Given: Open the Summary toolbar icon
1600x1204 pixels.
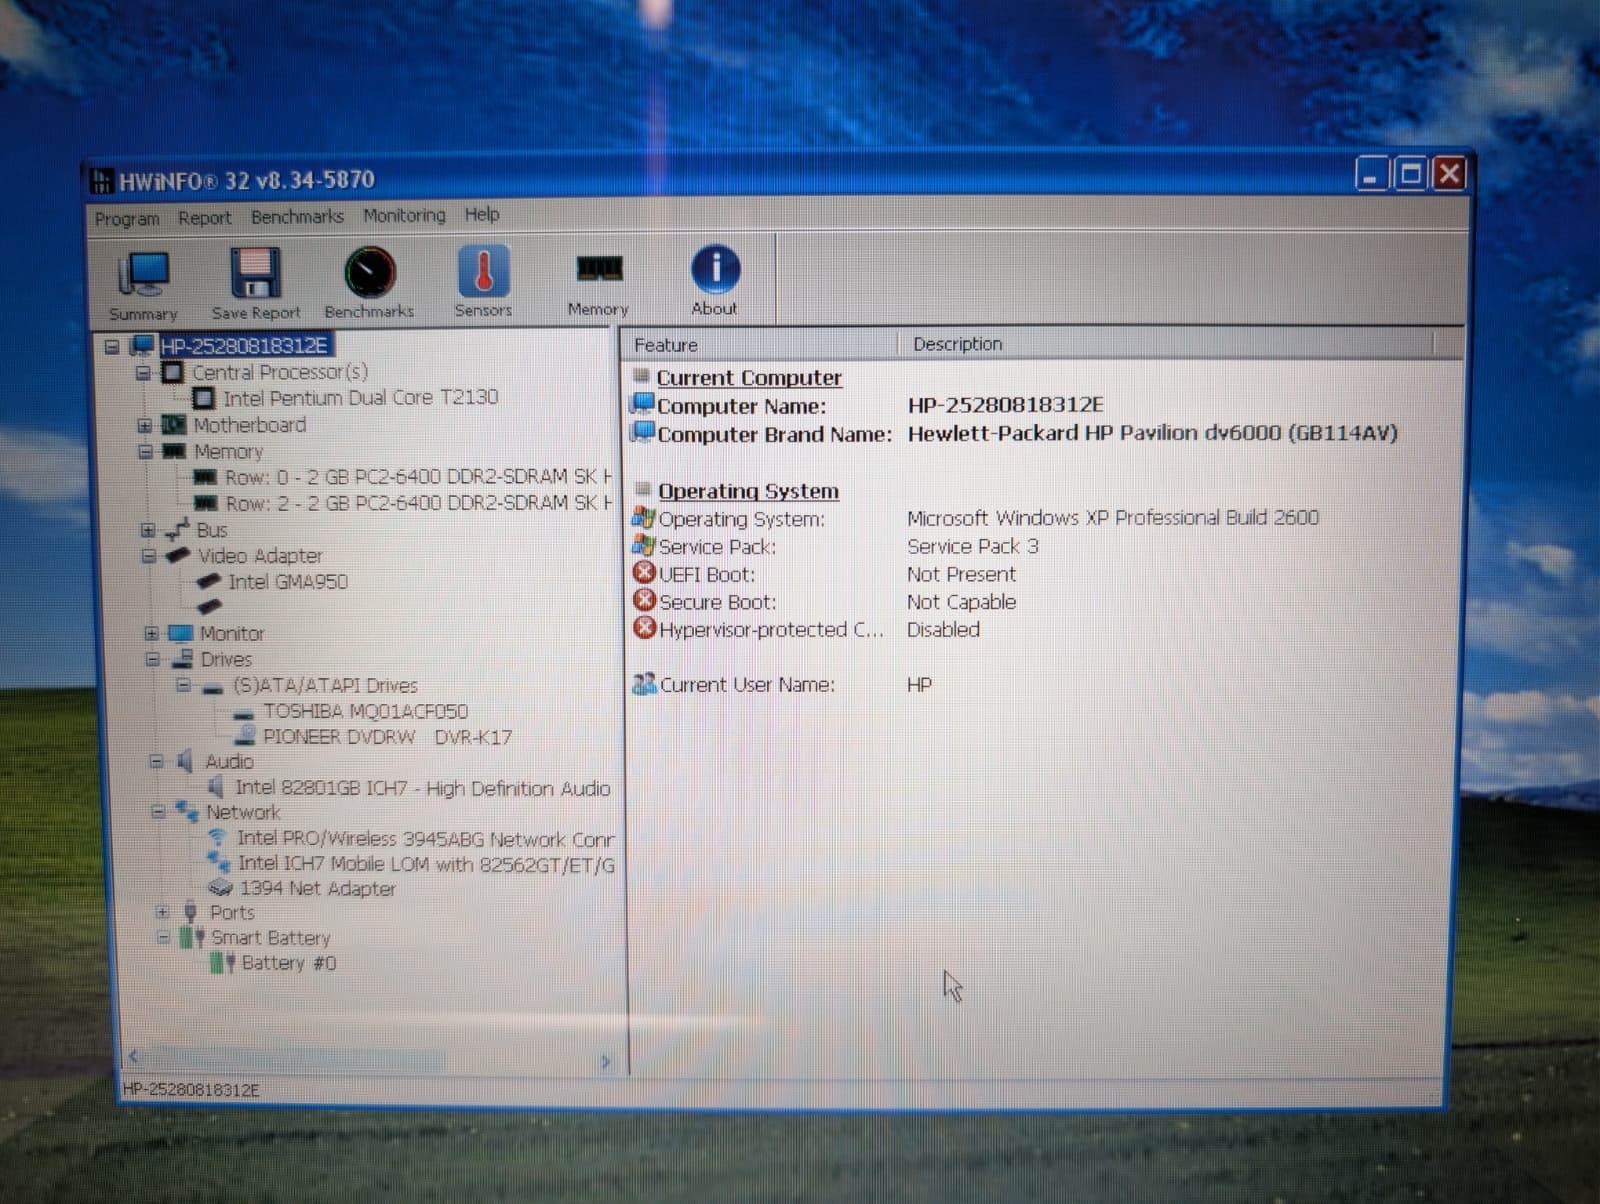Looking at the screenshot, I should 144,275.
